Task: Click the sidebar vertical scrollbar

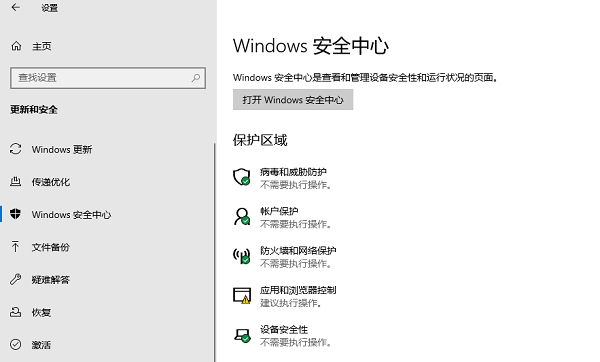Action: pos(215,253)
